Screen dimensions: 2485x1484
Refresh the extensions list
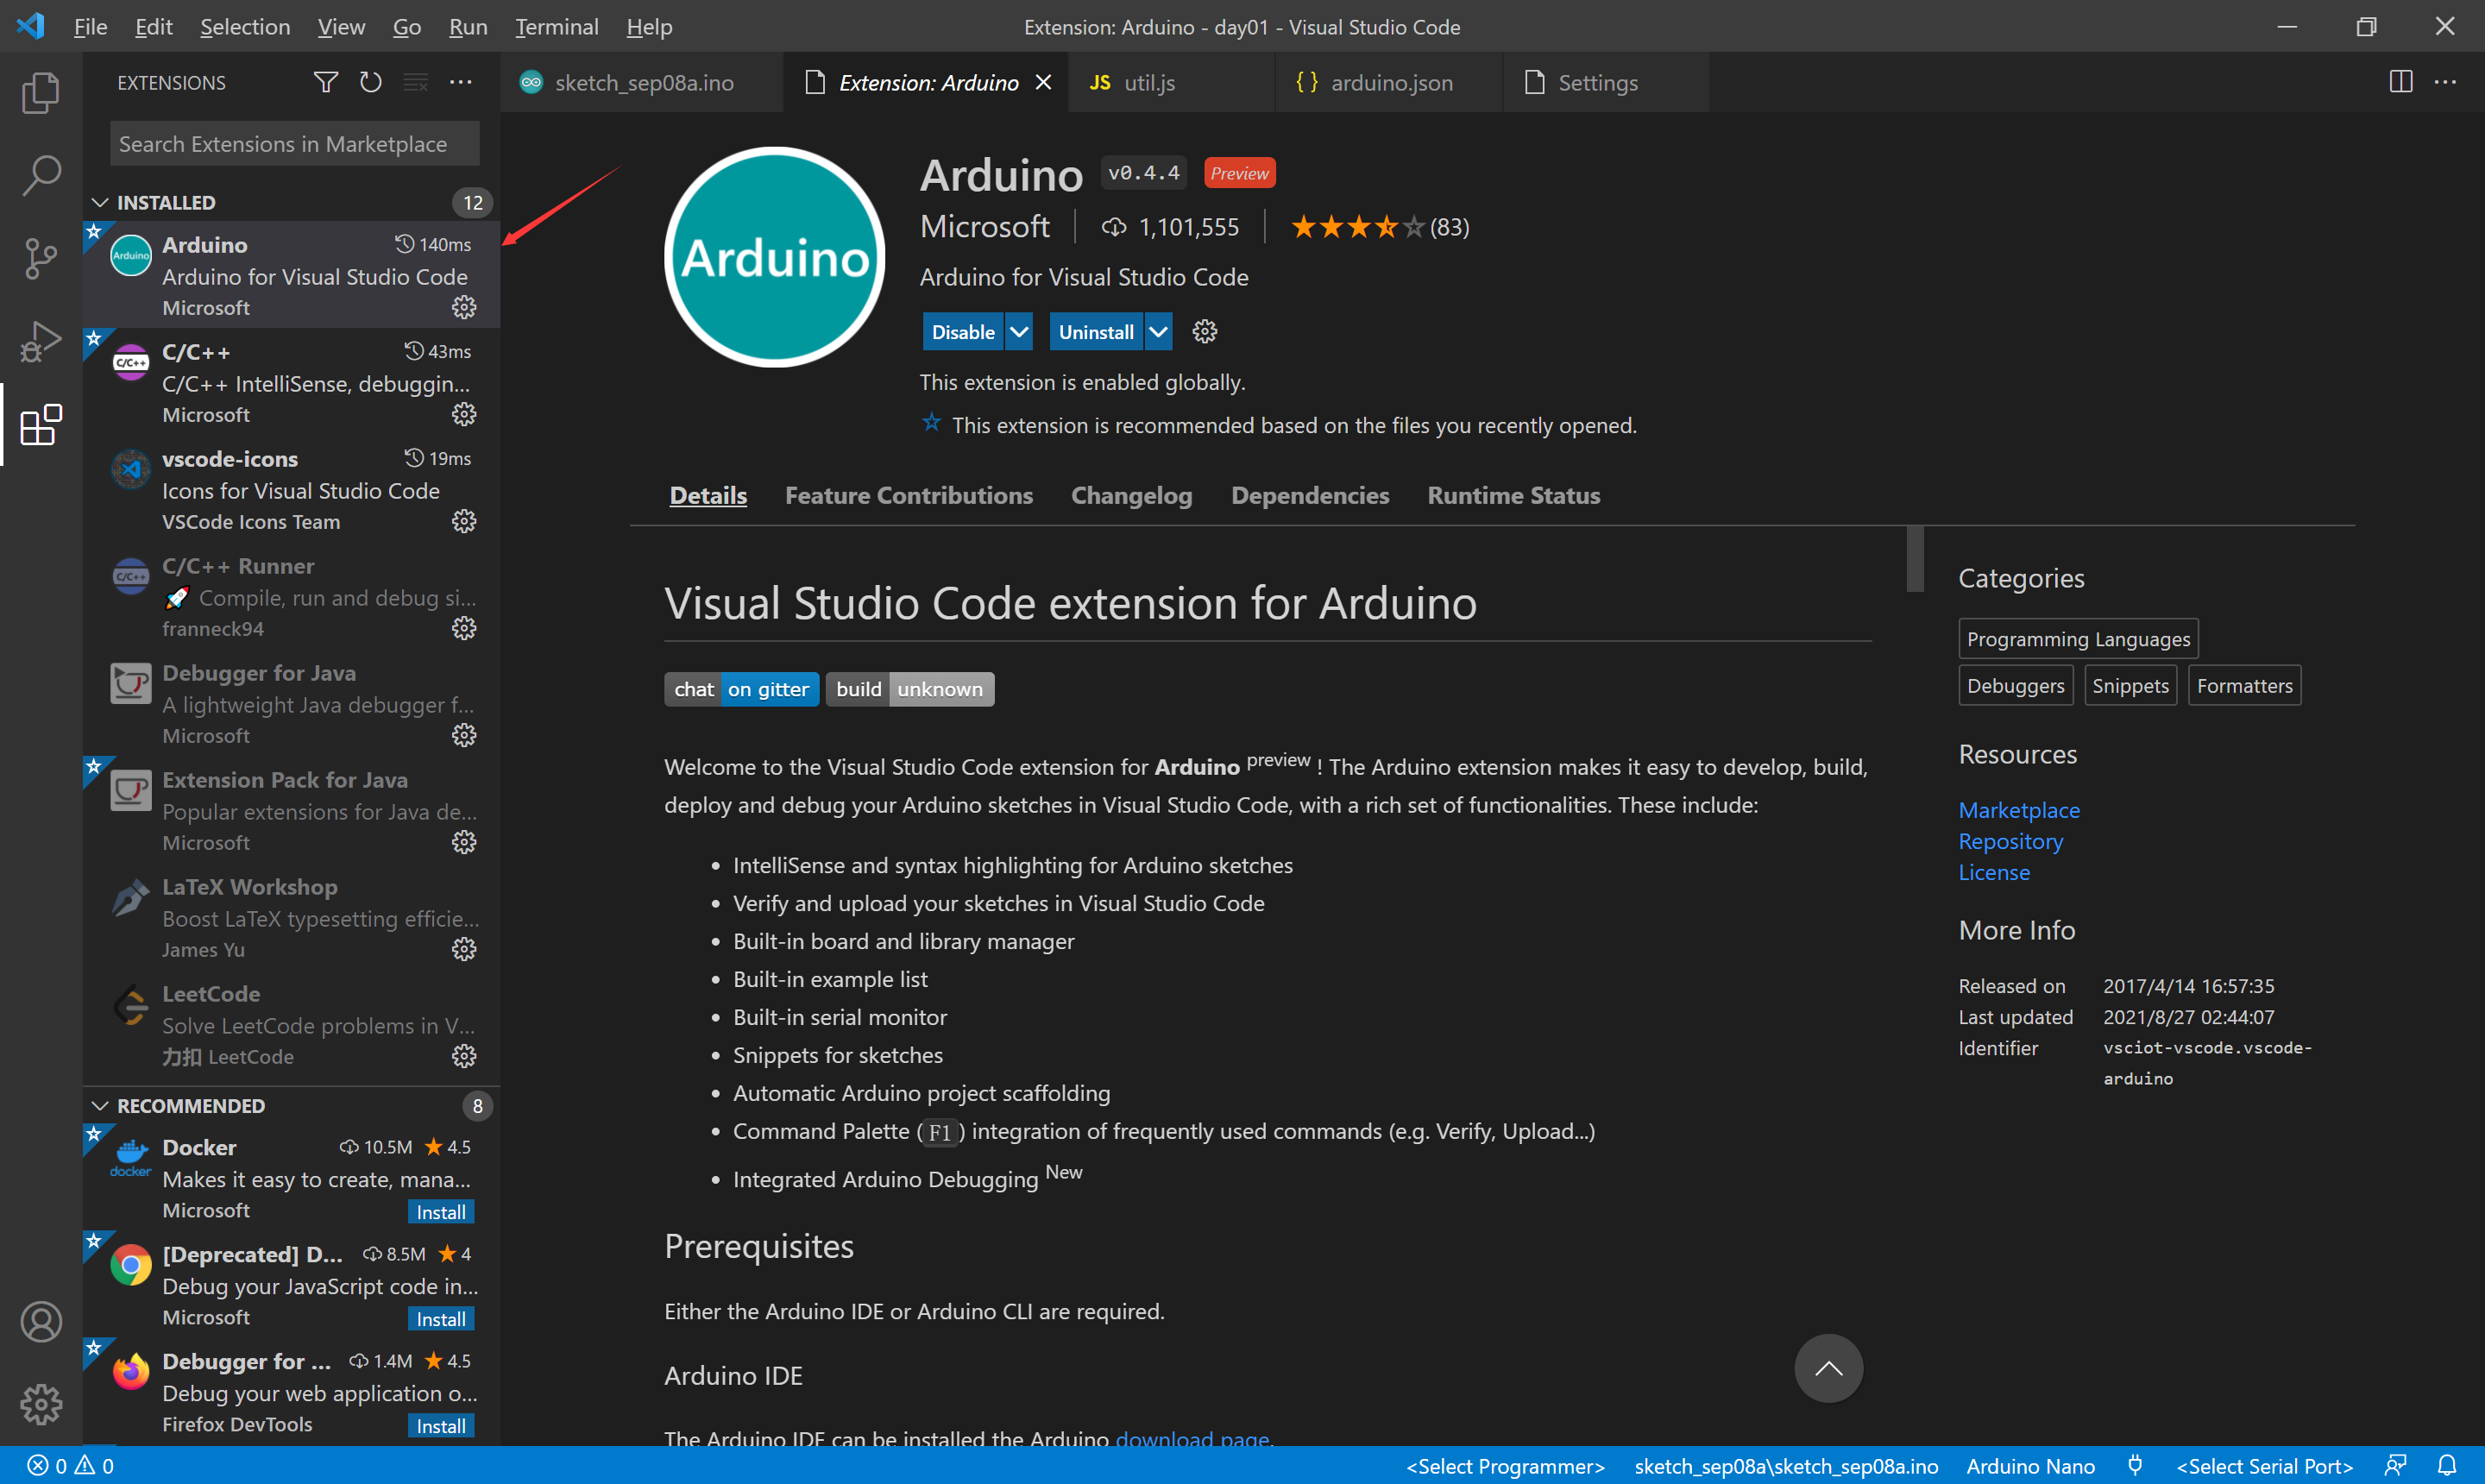371,82
